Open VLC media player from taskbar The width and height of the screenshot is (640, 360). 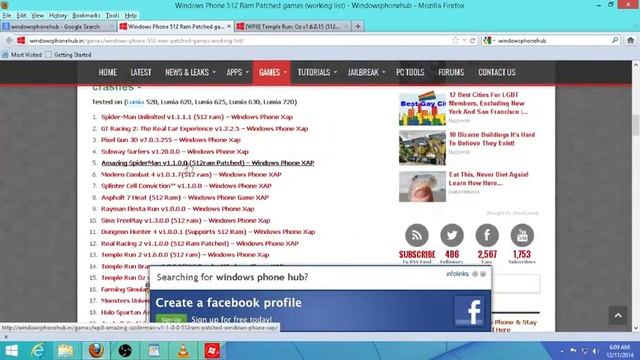[x=183, y=351]
